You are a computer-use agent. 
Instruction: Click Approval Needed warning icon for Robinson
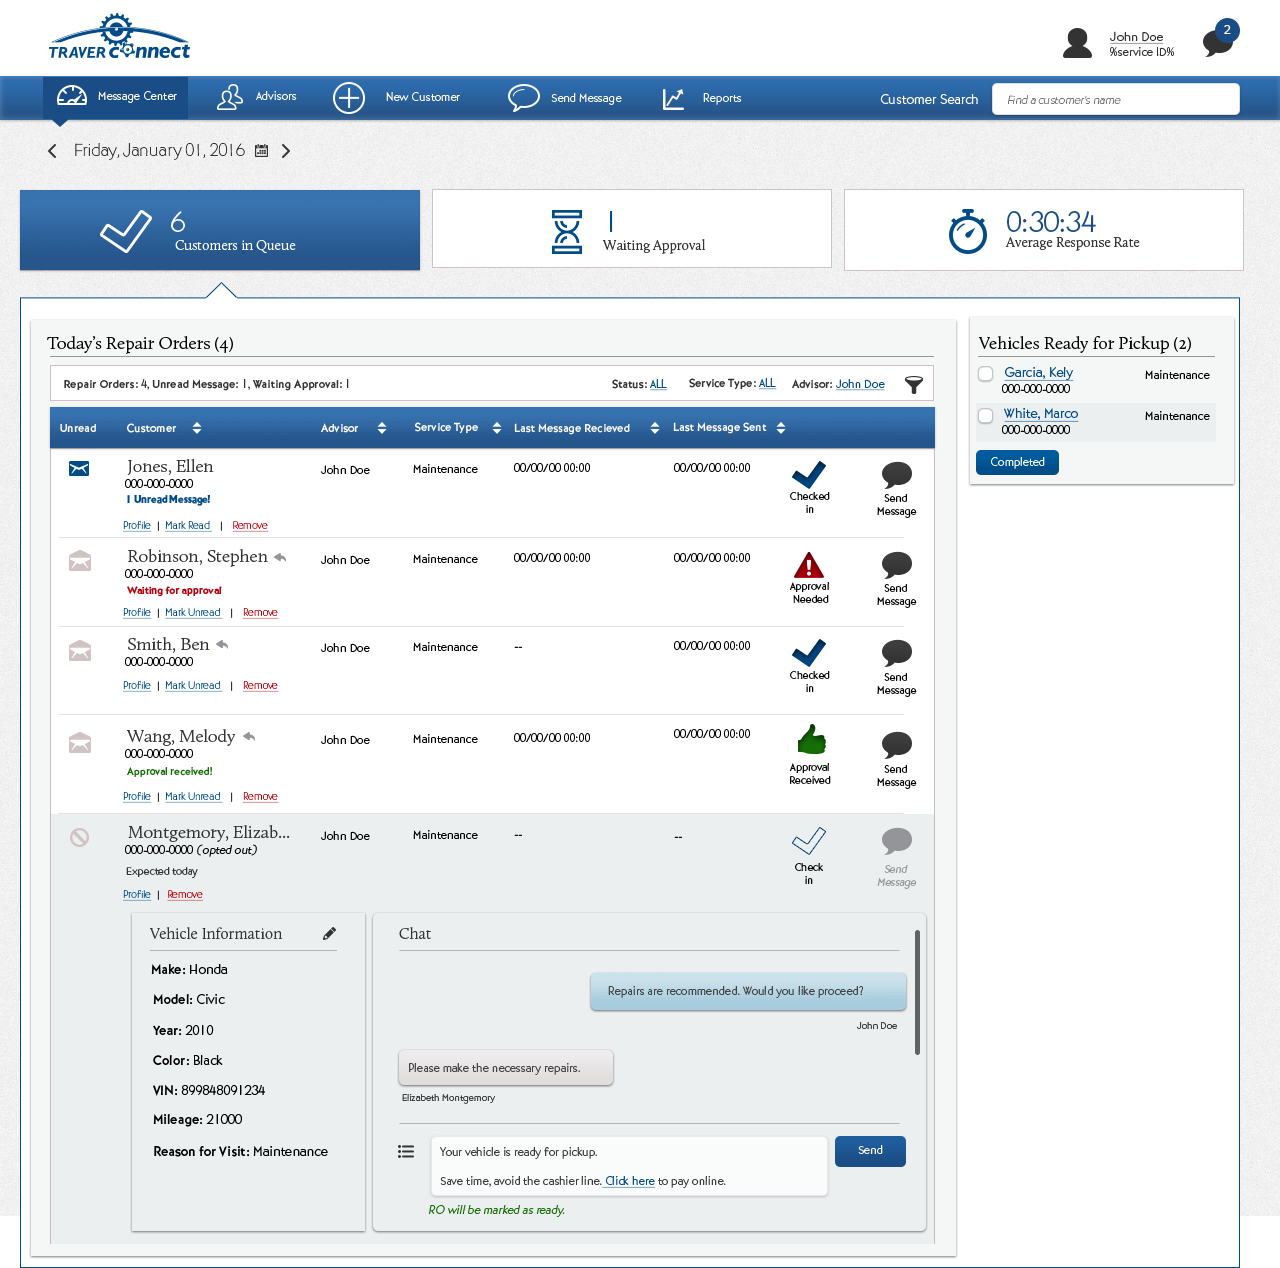809,566
